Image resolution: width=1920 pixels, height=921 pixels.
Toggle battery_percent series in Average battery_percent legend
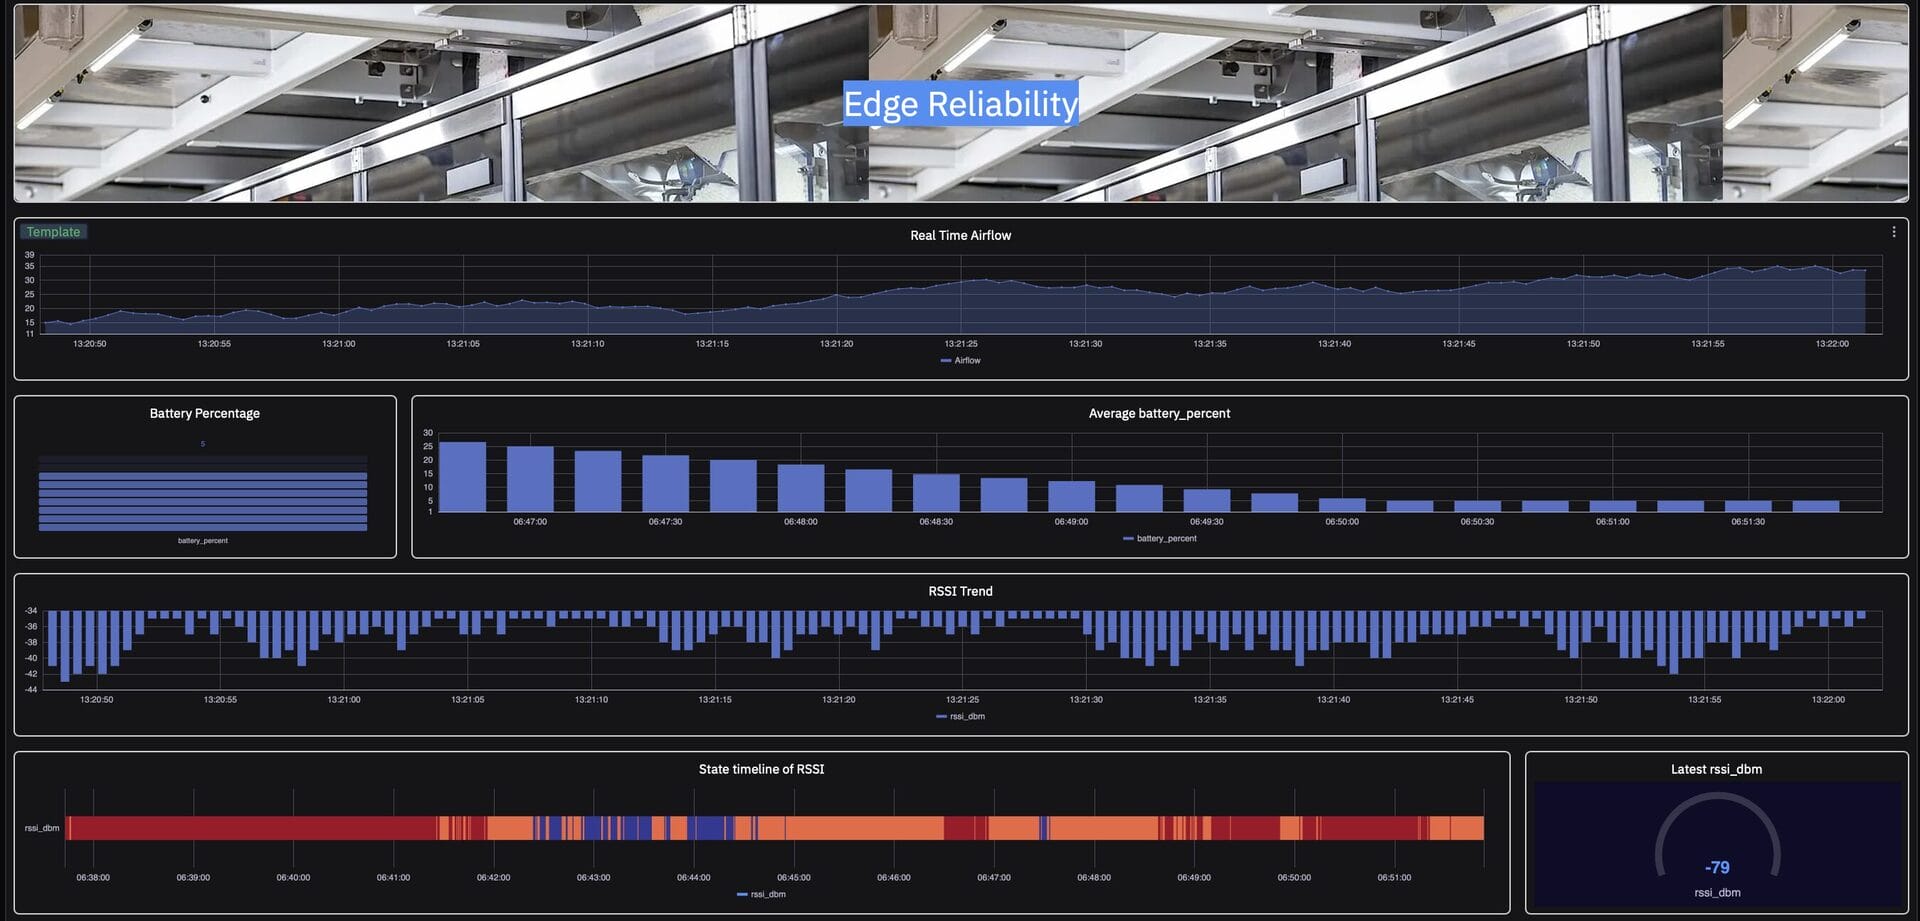[1160, 539]
